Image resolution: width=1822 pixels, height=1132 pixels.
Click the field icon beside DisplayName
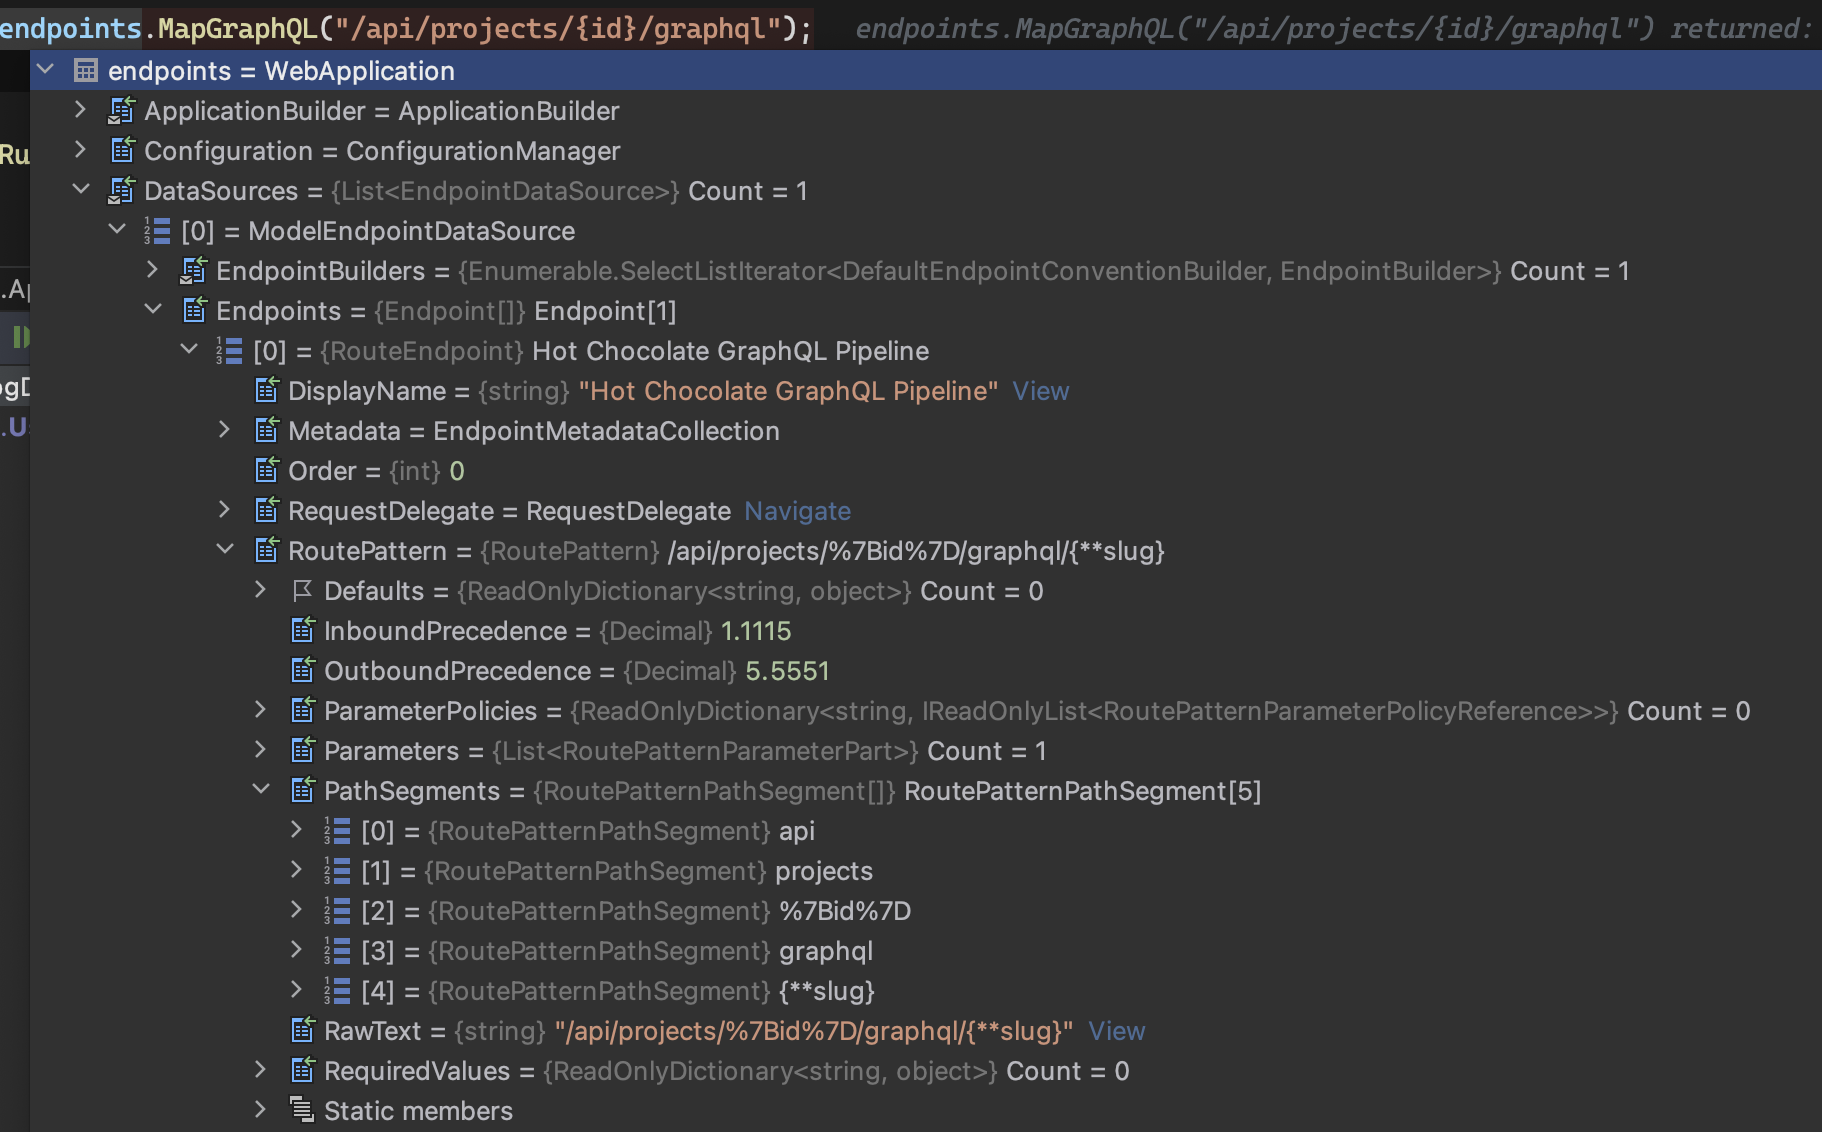(x=266, y=390)
